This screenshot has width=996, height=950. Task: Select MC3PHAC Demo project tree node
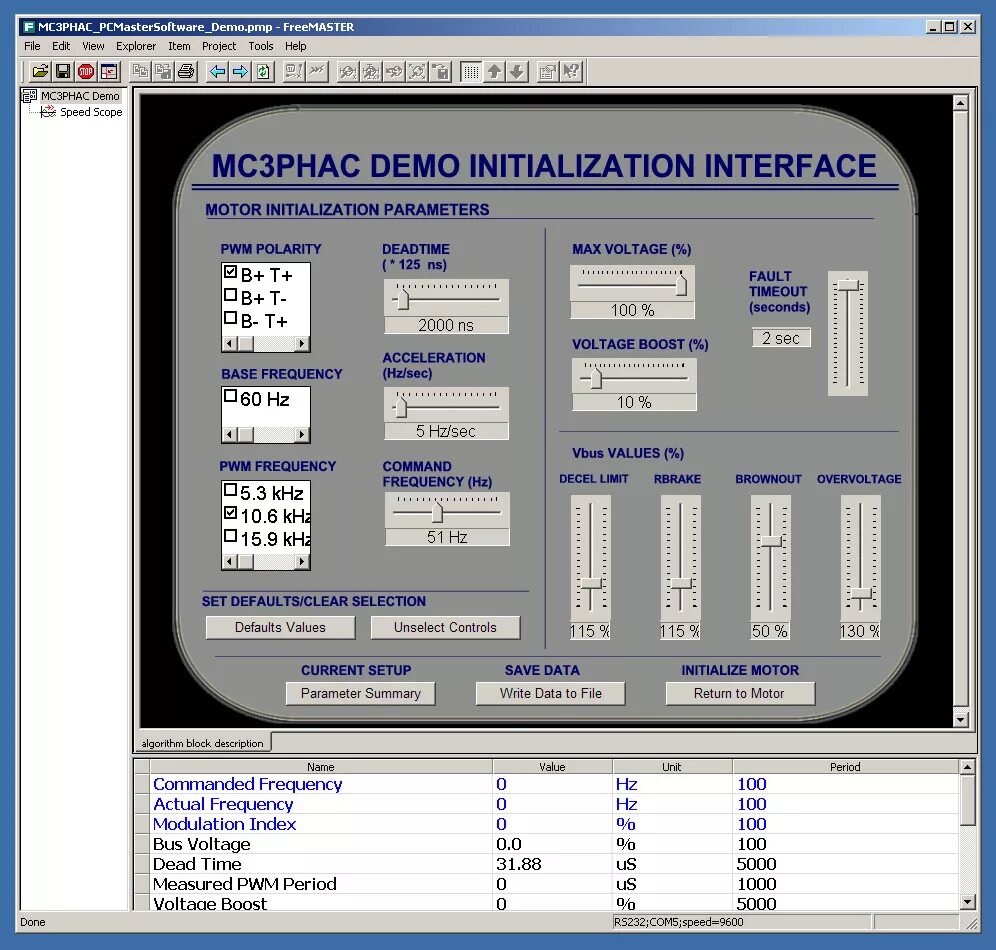tap(80, 96)
